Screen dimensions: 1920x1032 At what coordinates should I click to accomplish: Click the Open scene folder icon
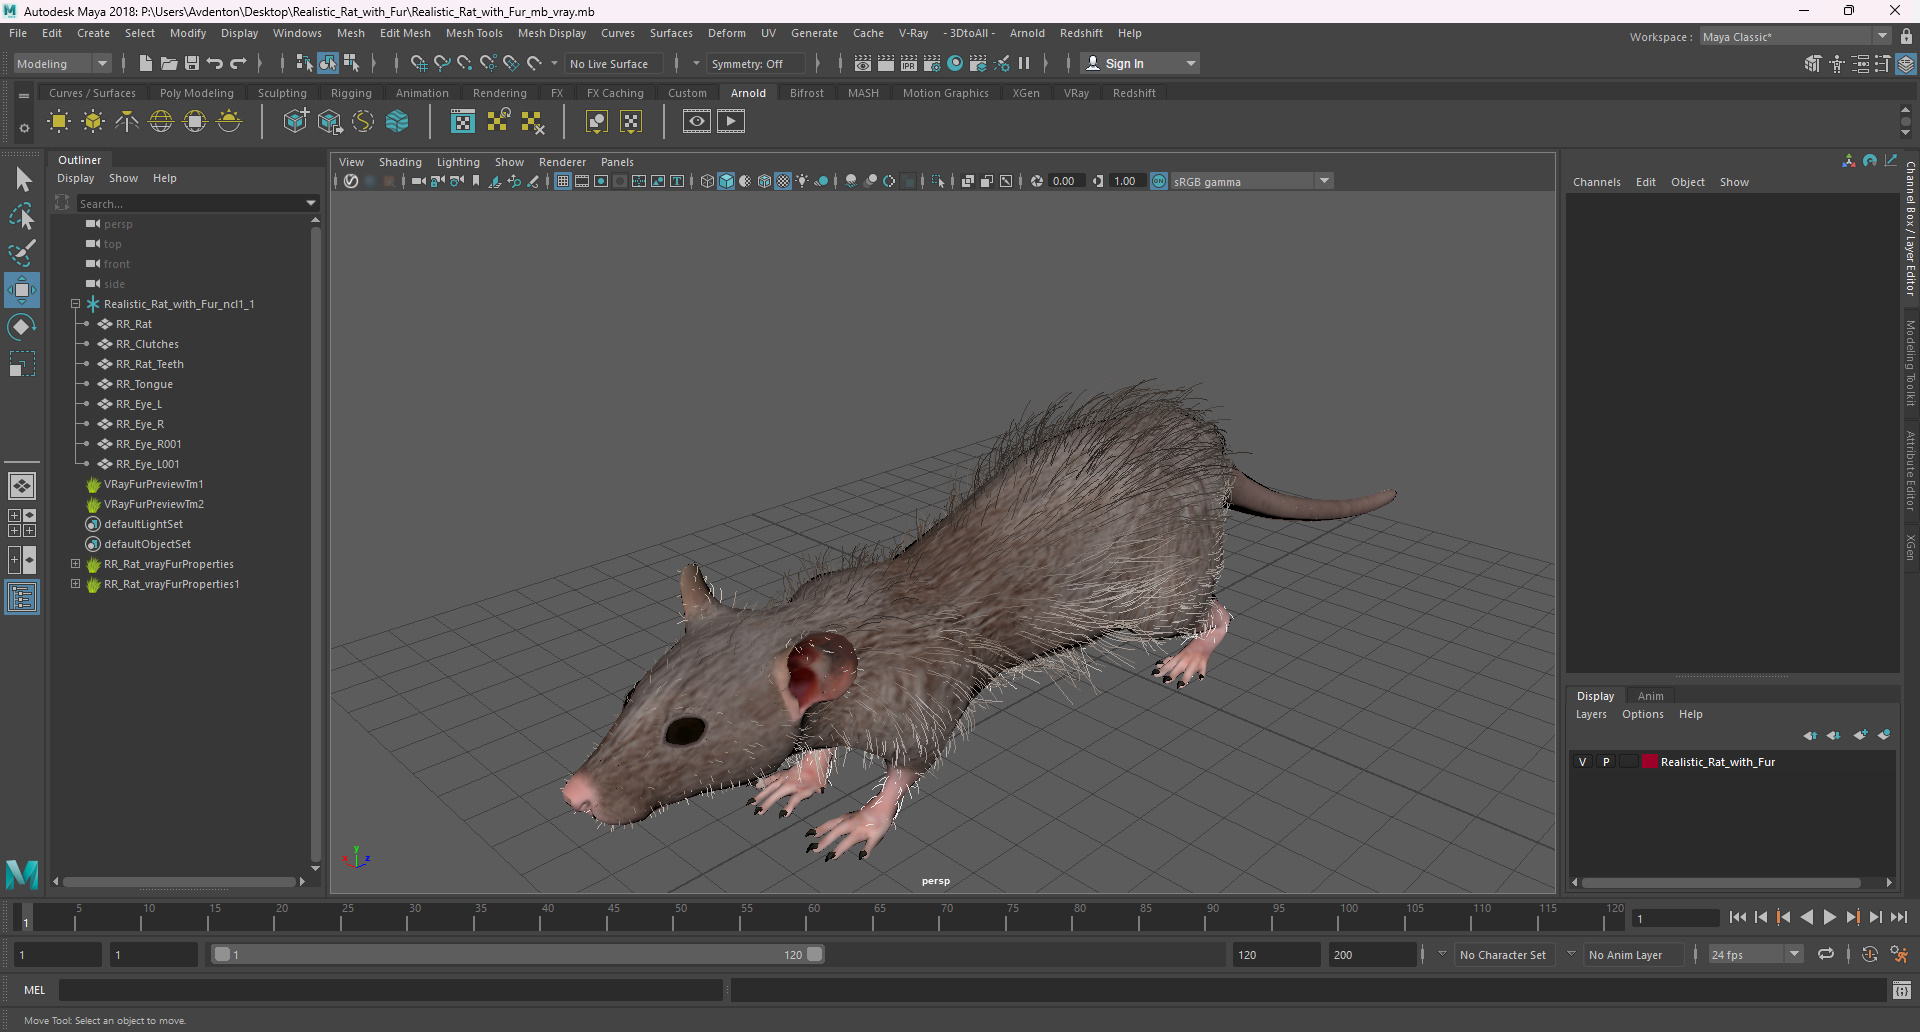click(x=169, y=63)
